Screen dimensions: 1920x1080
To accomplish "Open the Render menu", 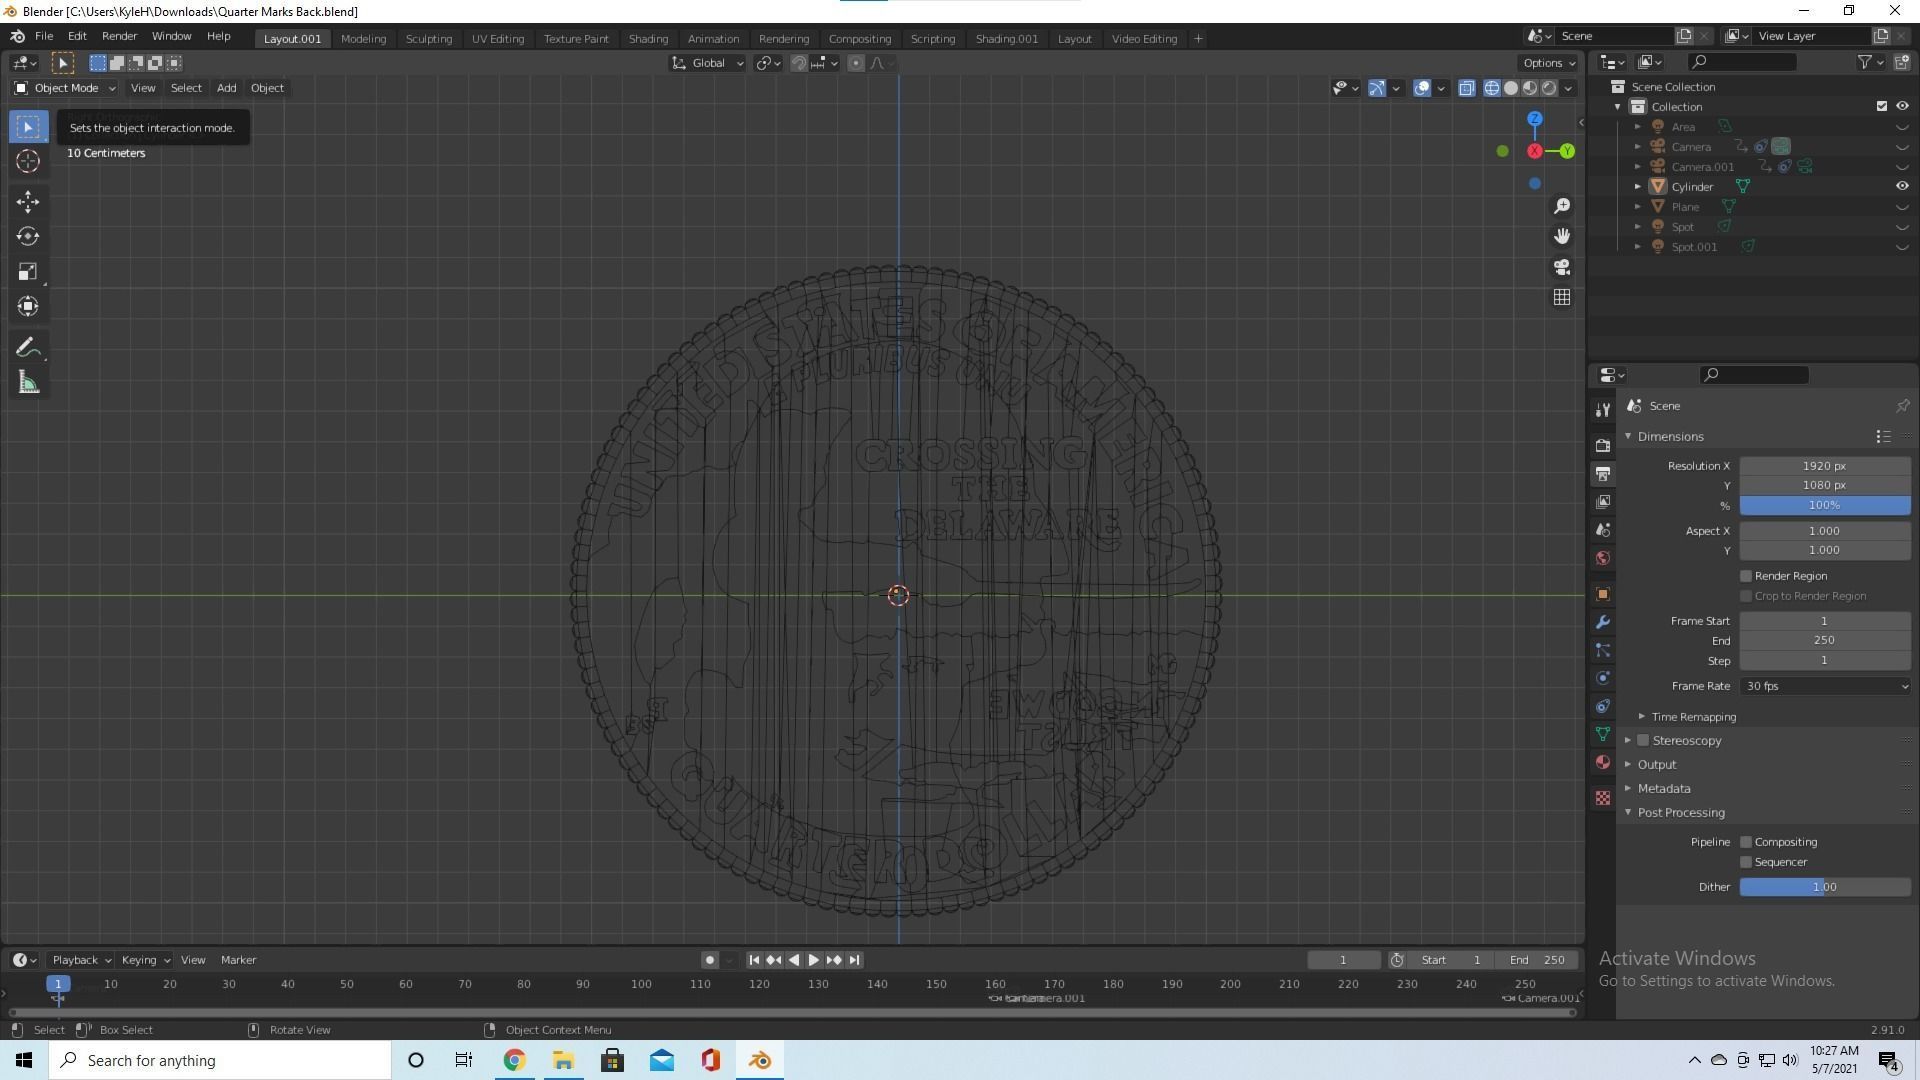I will click(x=119, y=36).
